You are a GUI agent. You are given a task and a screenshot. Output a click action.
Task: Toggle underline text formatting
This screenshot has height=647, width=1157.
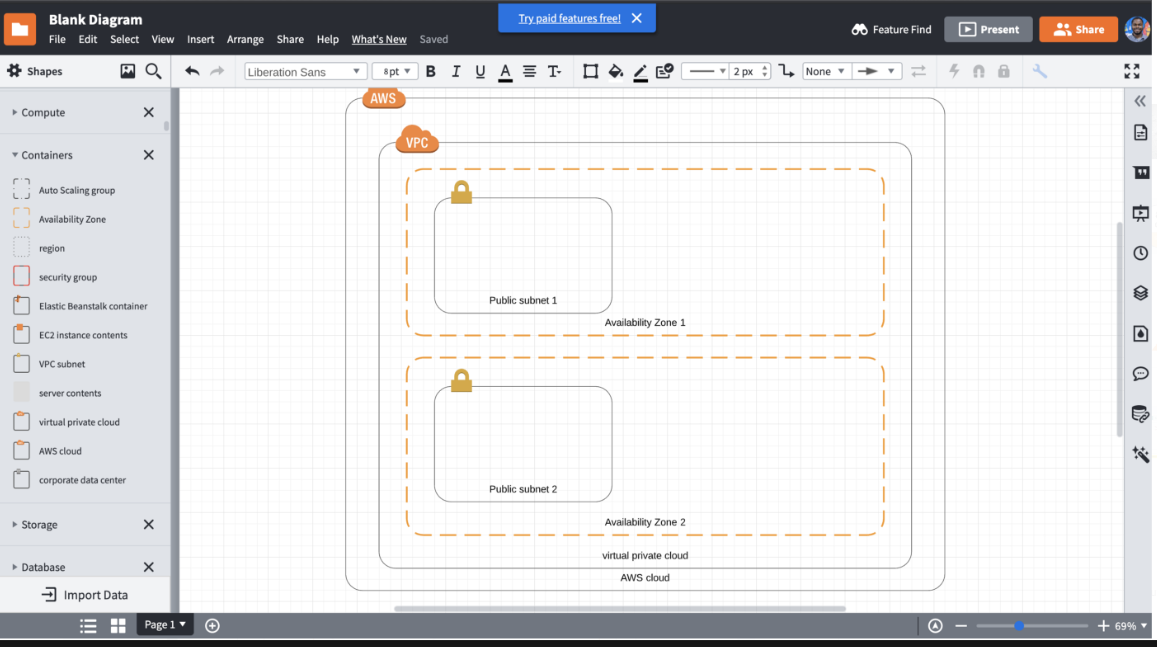(x=480, y=71)
